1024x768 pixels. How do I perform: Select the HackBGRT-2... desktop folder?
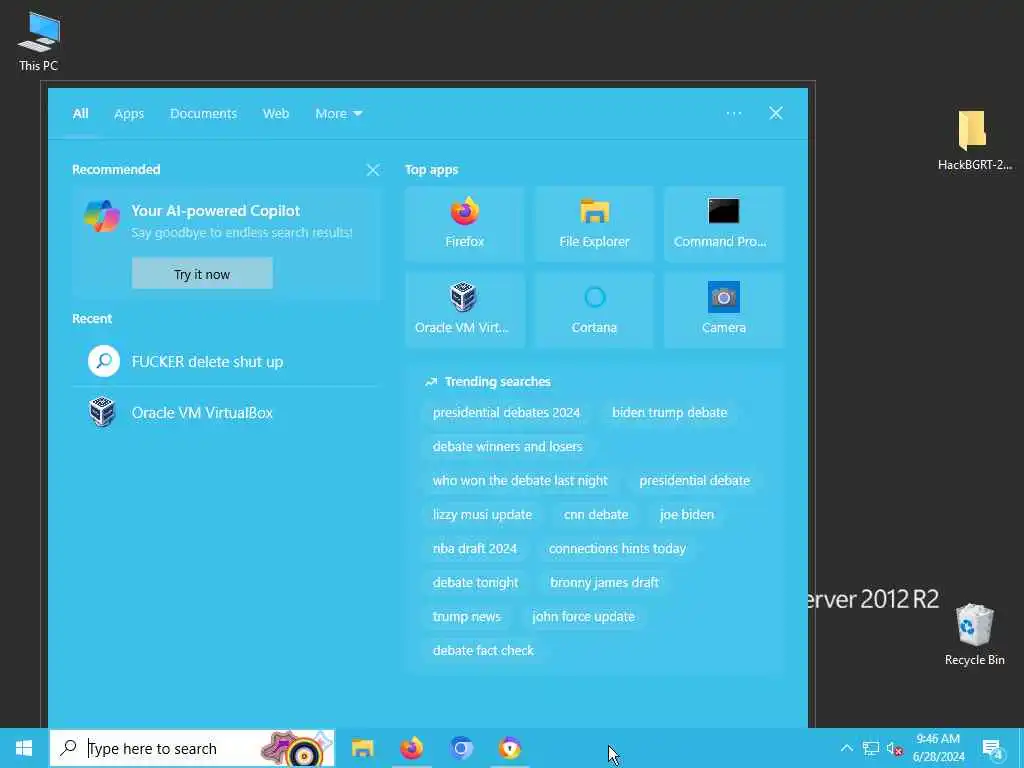974,140
